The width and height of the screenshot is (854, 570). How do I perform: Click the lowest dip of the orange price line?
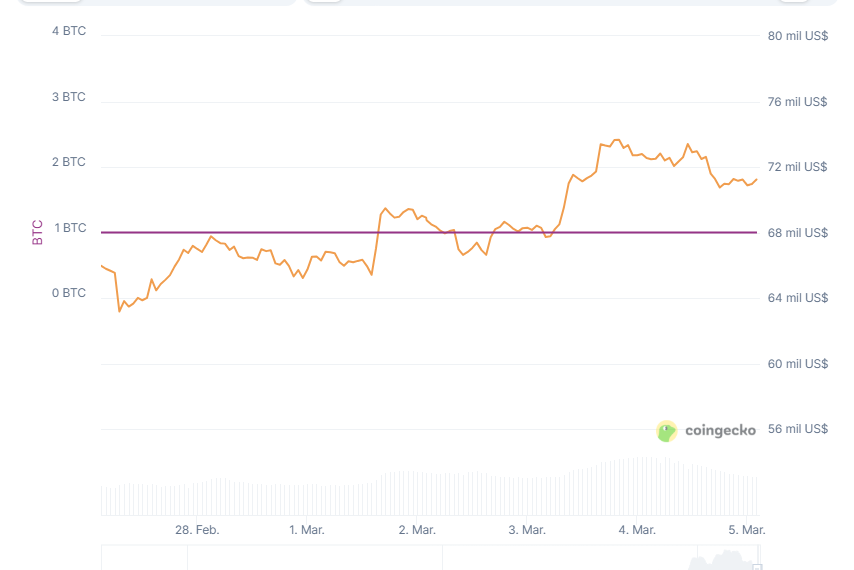pos(120,311)
